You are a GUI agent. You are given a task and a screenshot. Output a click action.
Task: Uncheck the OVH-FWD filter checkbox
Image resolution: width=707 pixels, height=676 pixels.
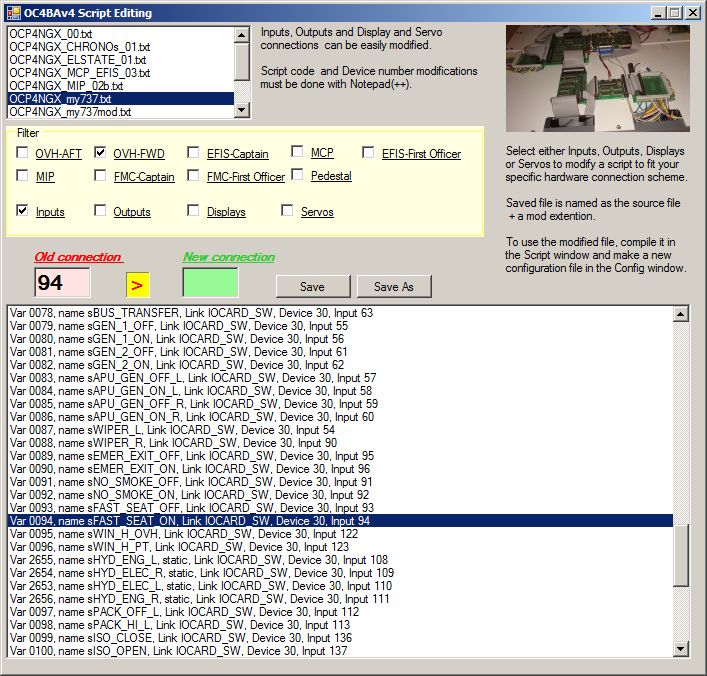100,152
